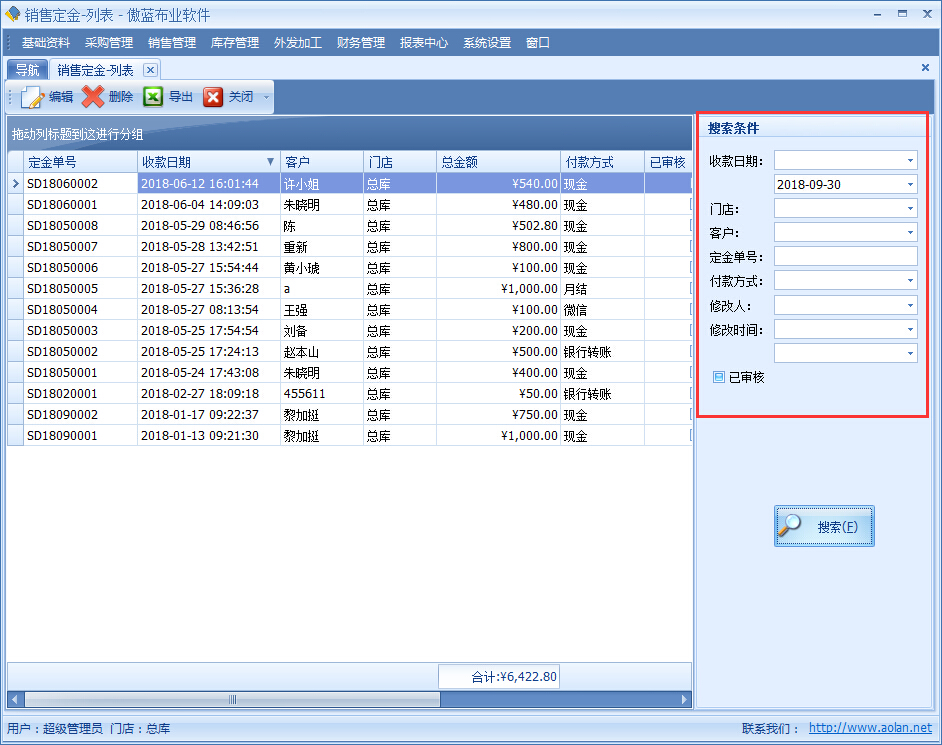Screen dimensions: 942x745
Task: Click the 导出 (export) toolbar icon
Action: 154,97
